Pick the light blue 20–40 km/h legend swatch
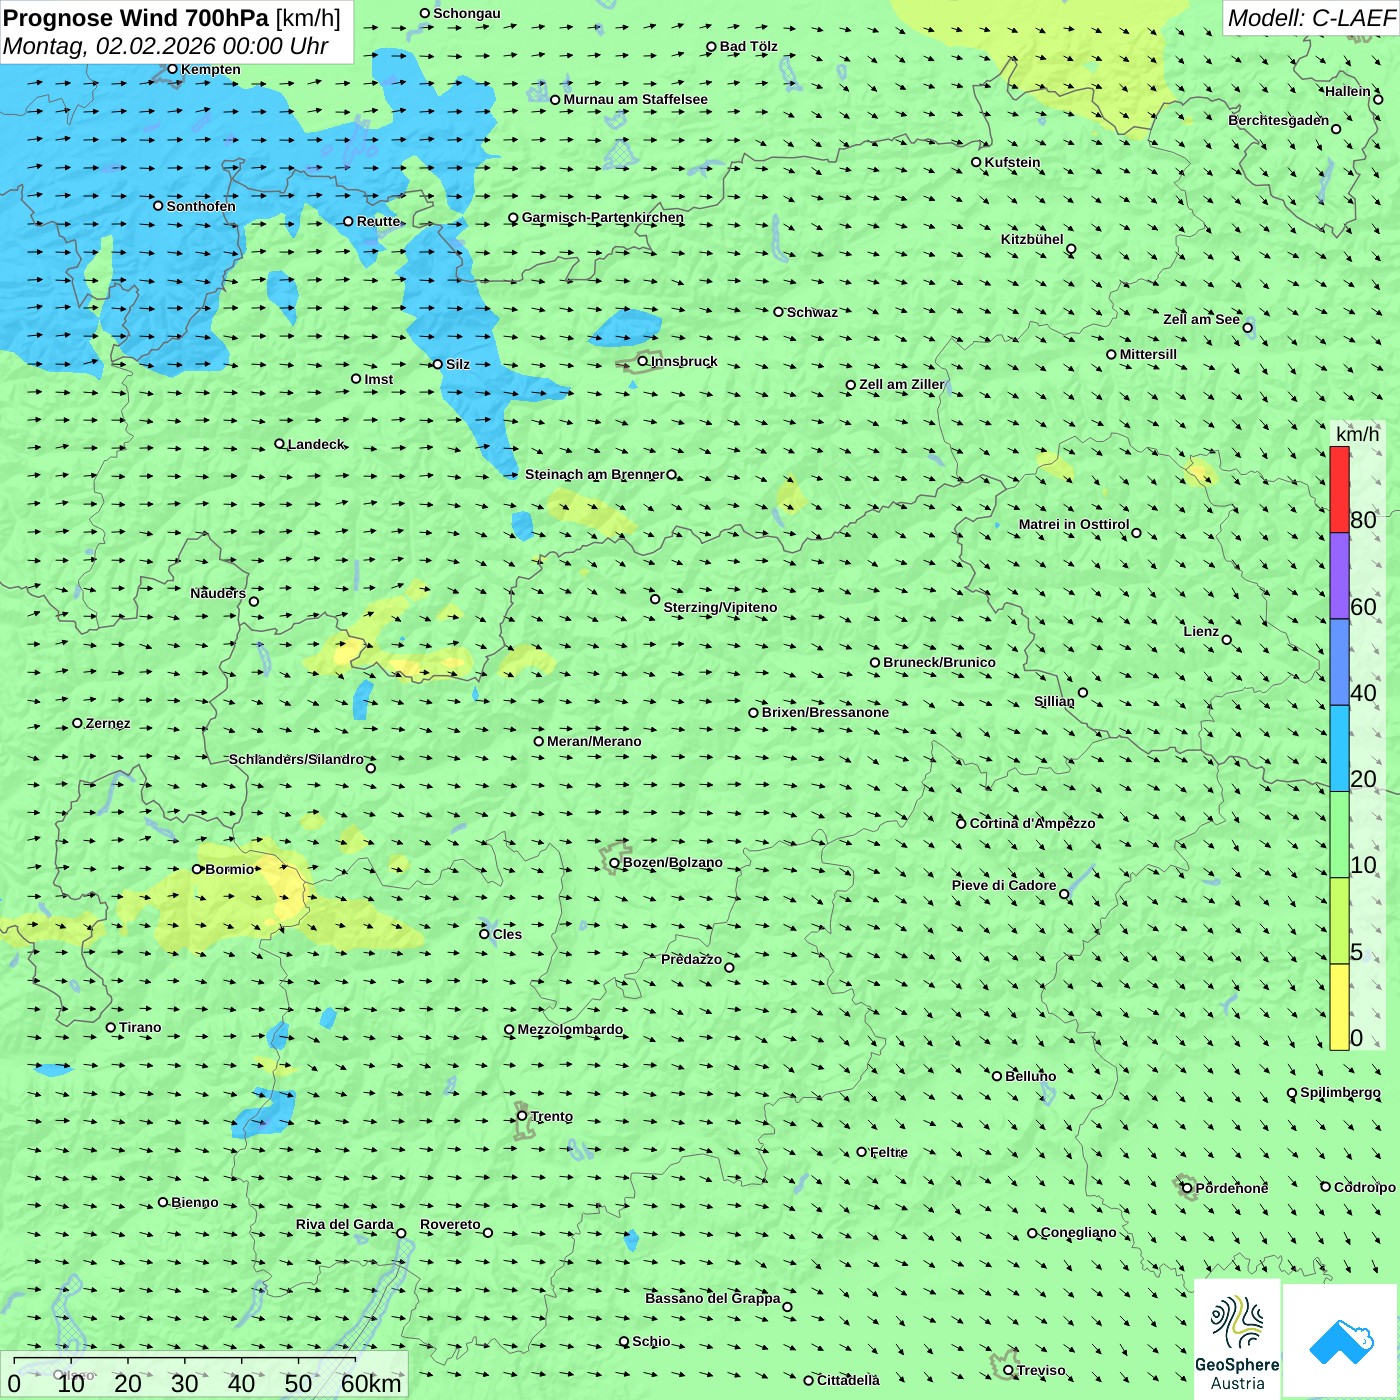Screen dimensions: 1400x1400 1339,749
